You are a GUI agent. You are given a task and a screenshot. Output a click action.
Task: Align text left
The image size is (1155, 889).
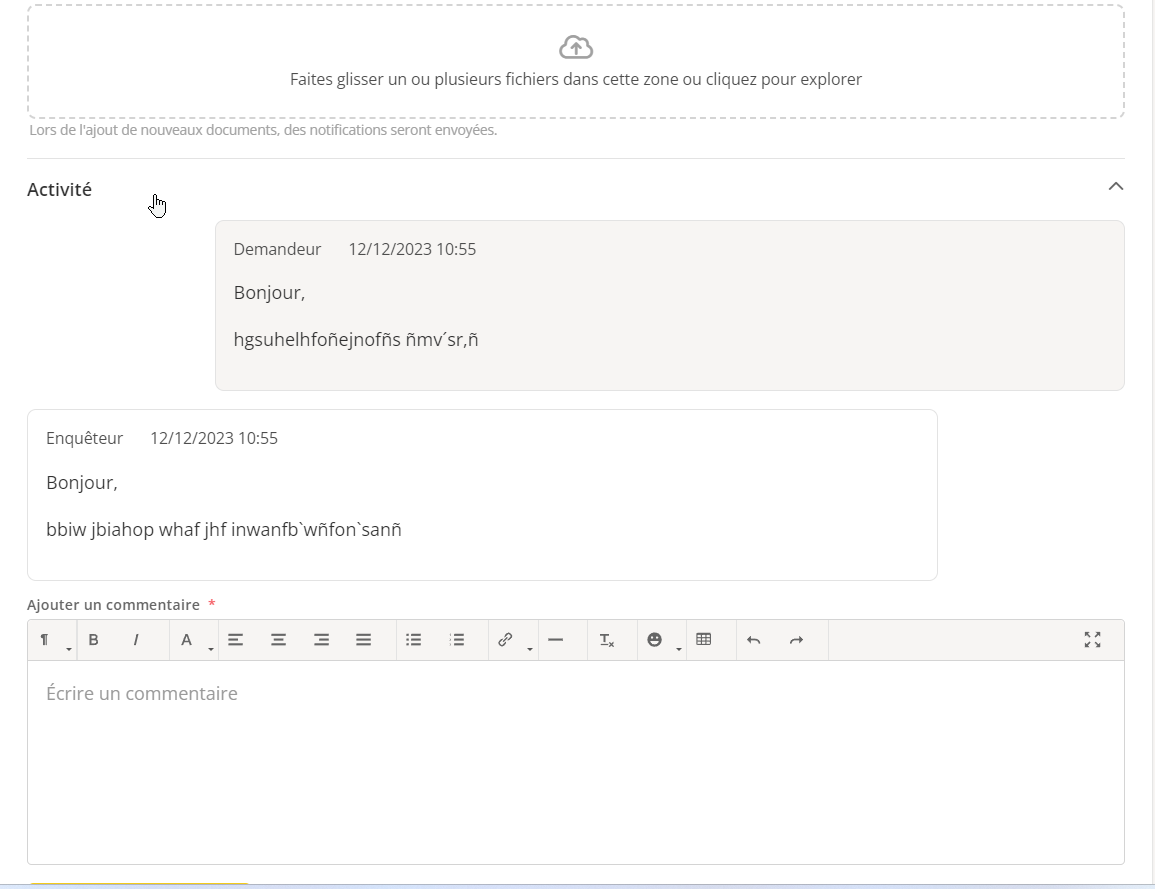coord(235,639)
